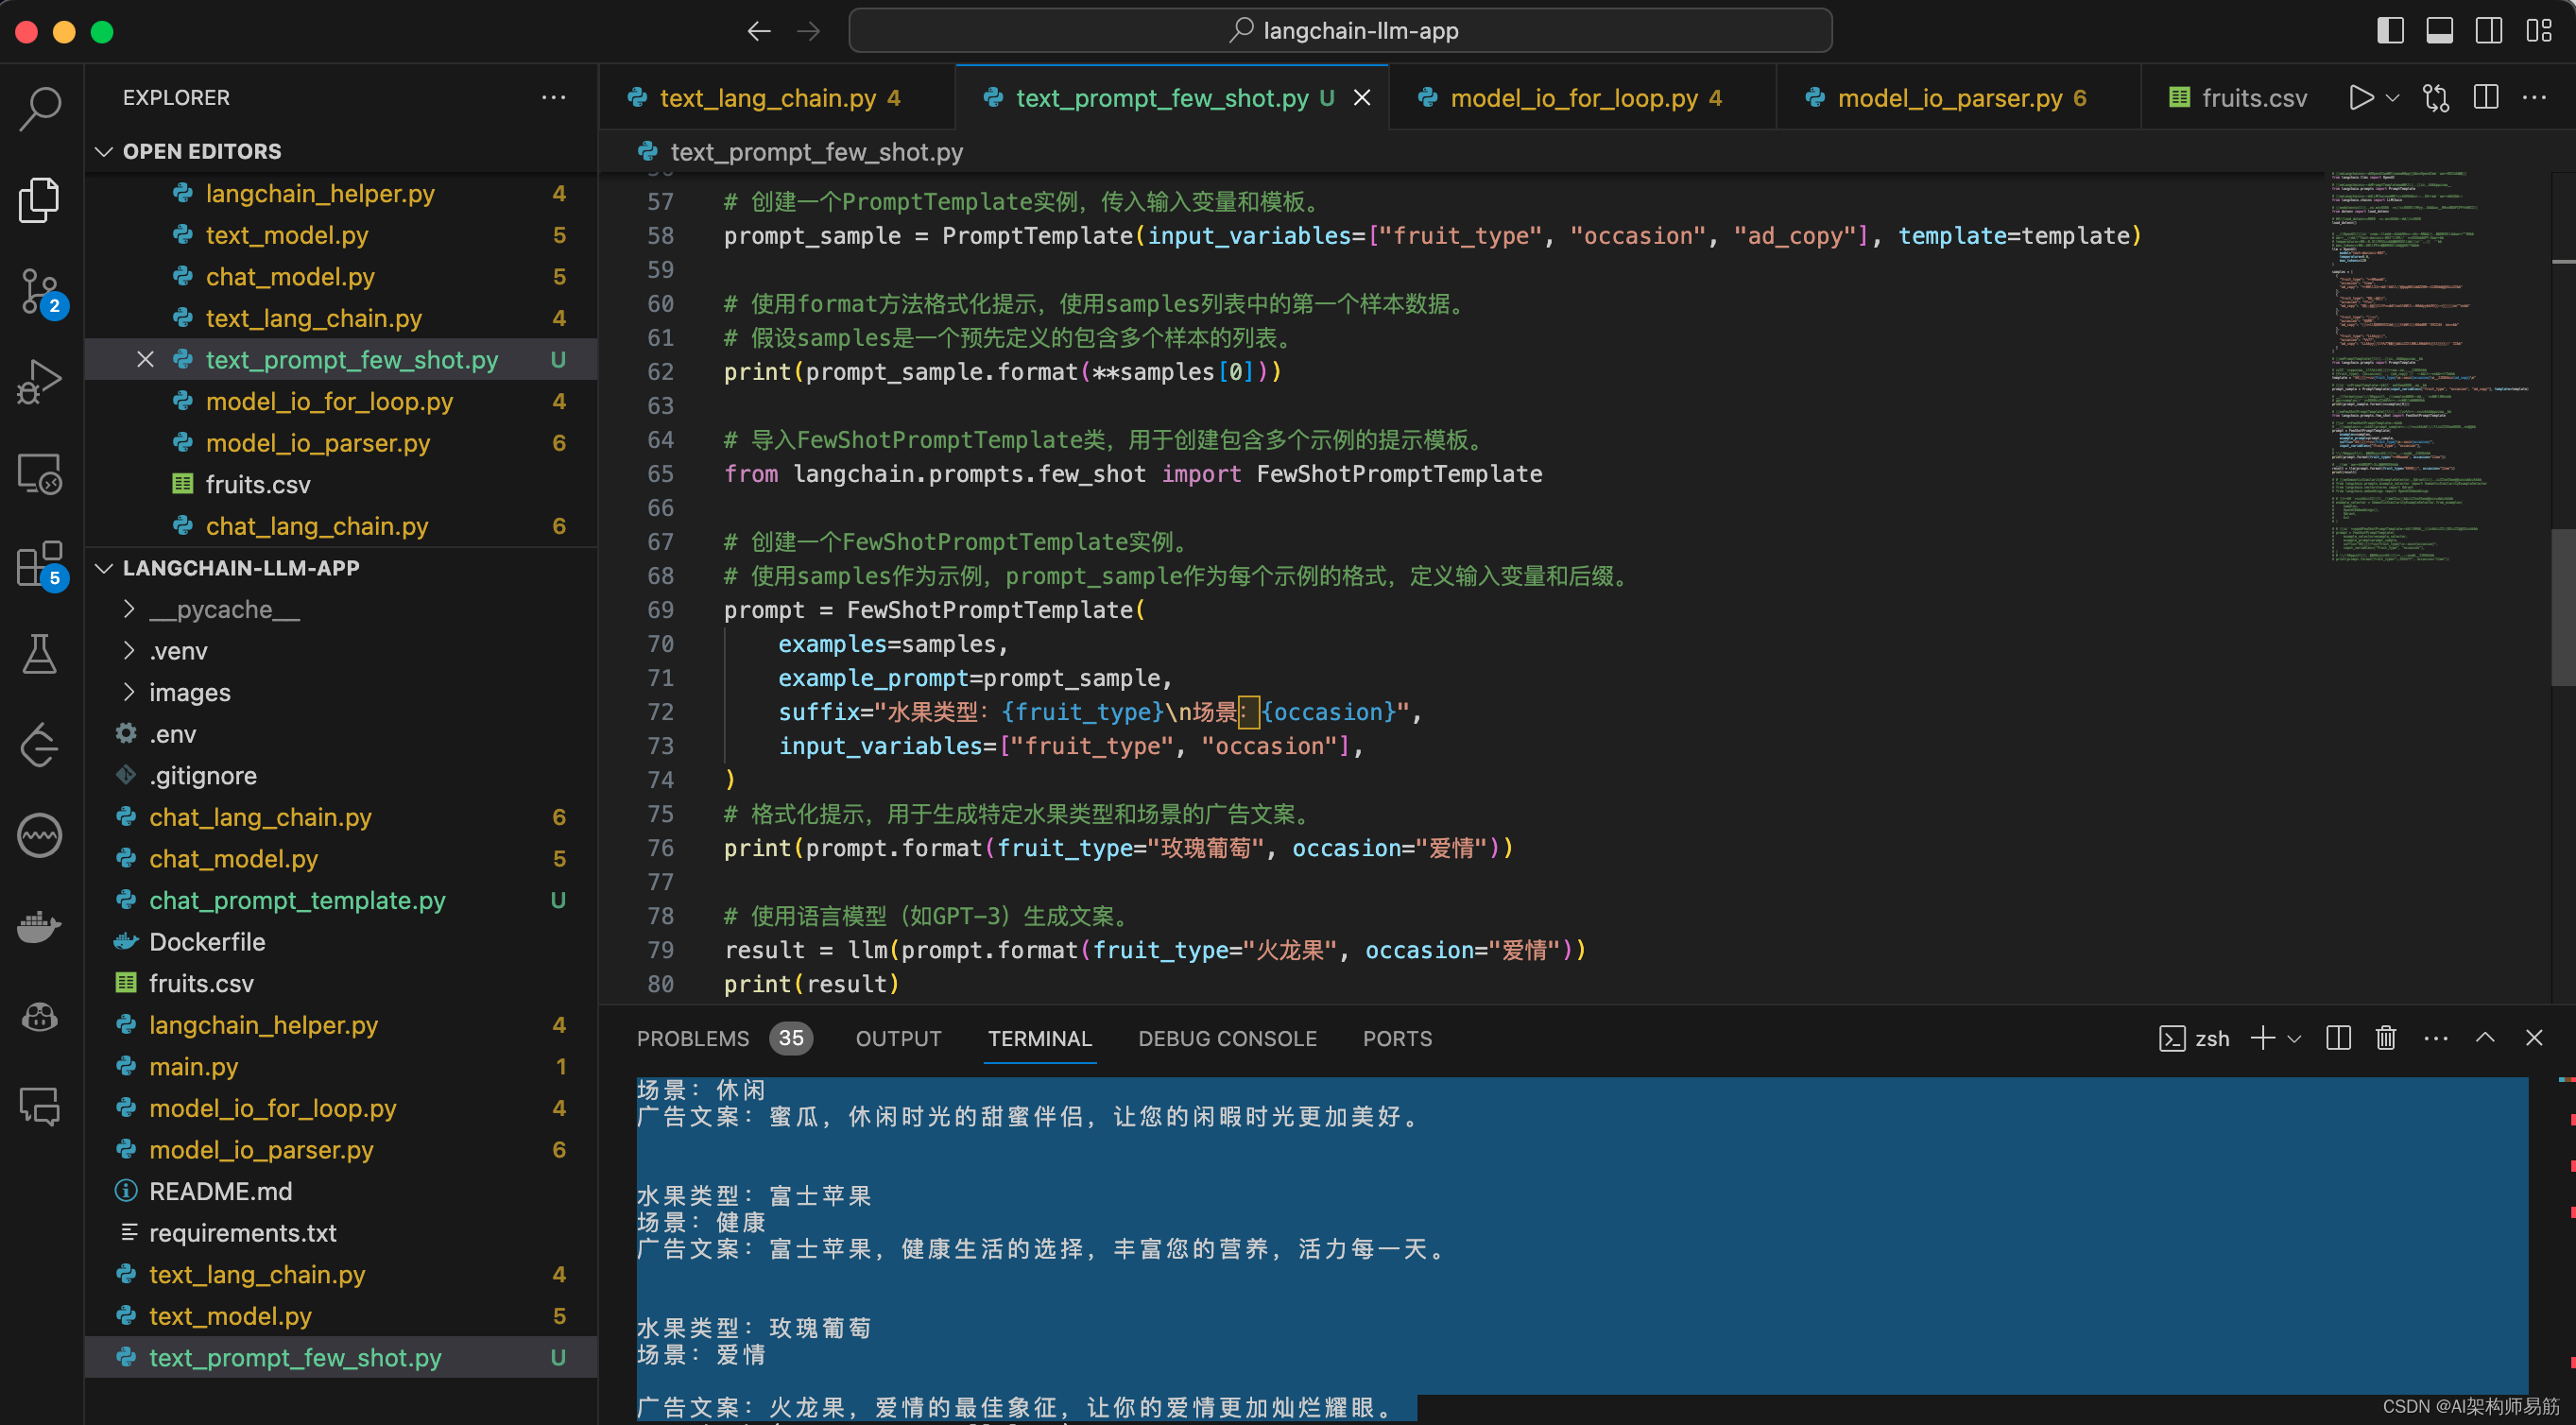
Task: Switch to fruits.csv editor tab
Action: coord(2238,97)
